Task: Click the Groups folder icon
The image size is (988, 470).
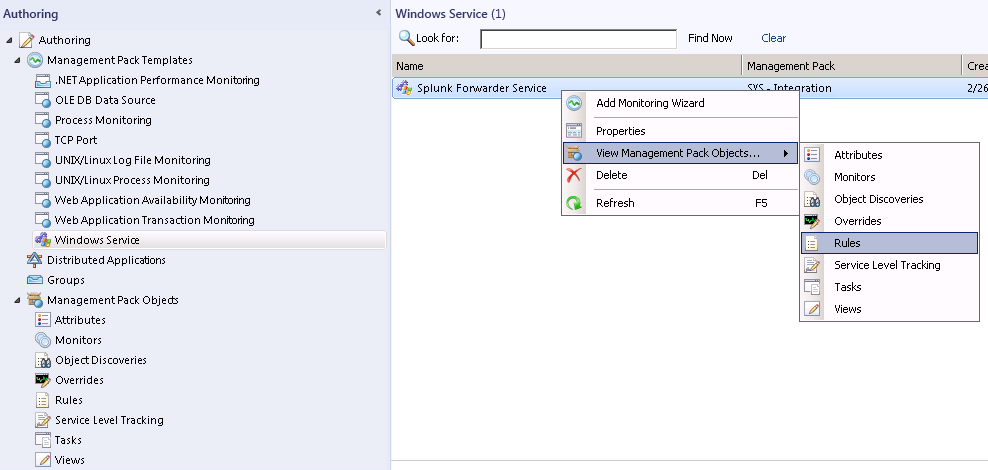Action: pos(35,280)
